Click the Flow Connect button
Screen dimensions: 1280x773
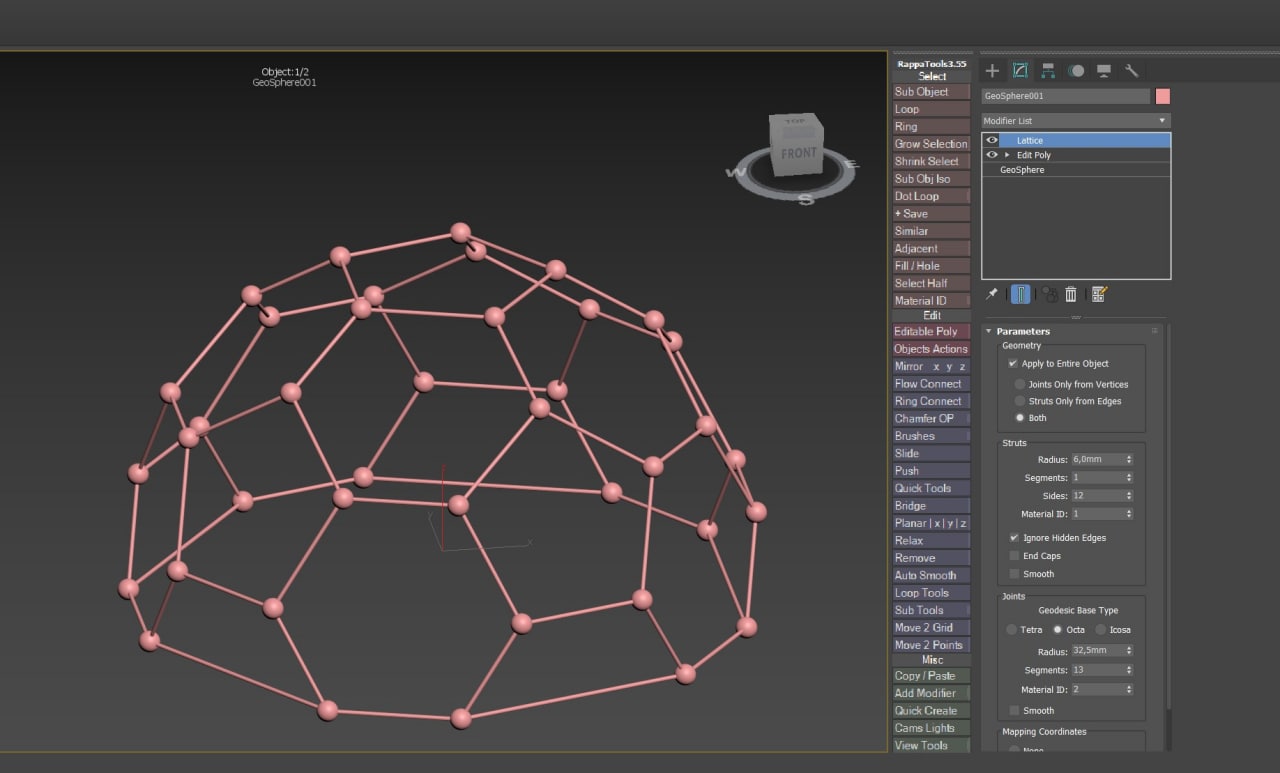[x=931, y=384]
